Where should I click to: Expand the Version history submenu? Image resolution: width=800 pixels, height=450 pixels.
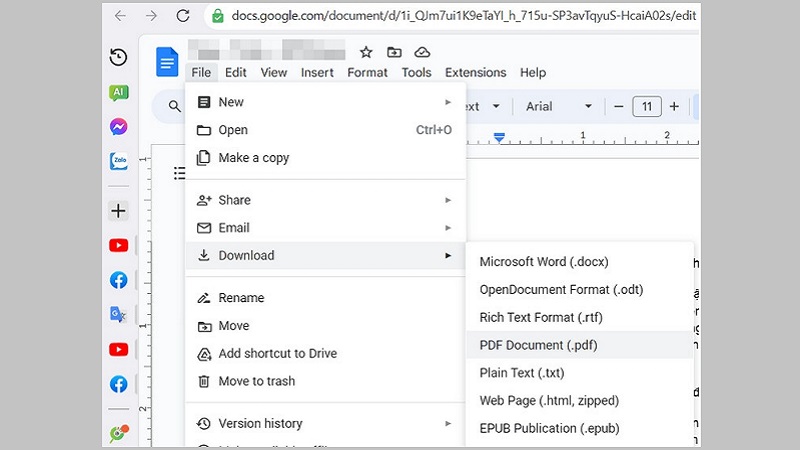click(326, 423)
